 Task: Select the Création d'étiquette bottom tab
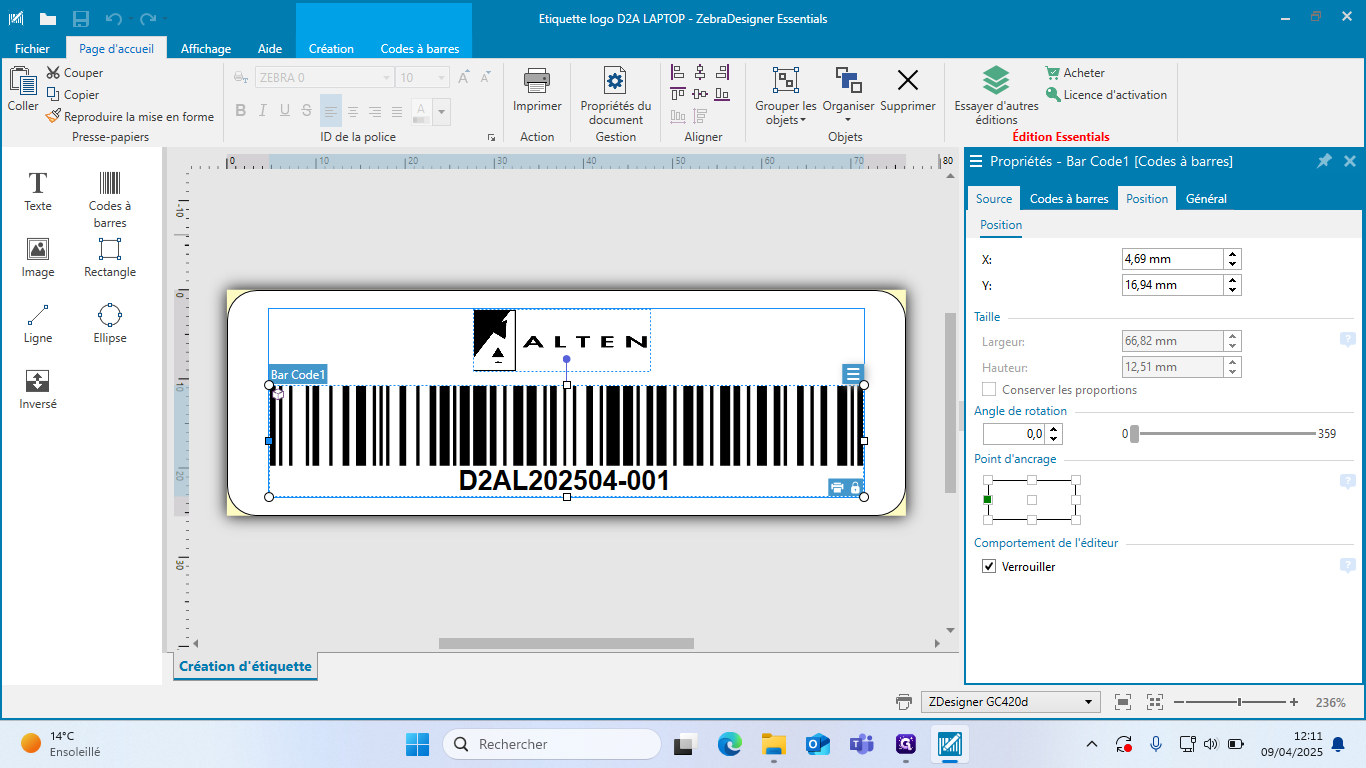click(x=245, y=666)
